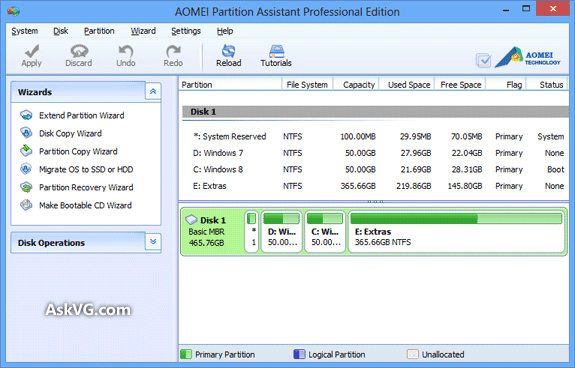Screen dimensions: 575x368
Task: Click the Discard toolbar icon
Action: [x=79, y=51]
